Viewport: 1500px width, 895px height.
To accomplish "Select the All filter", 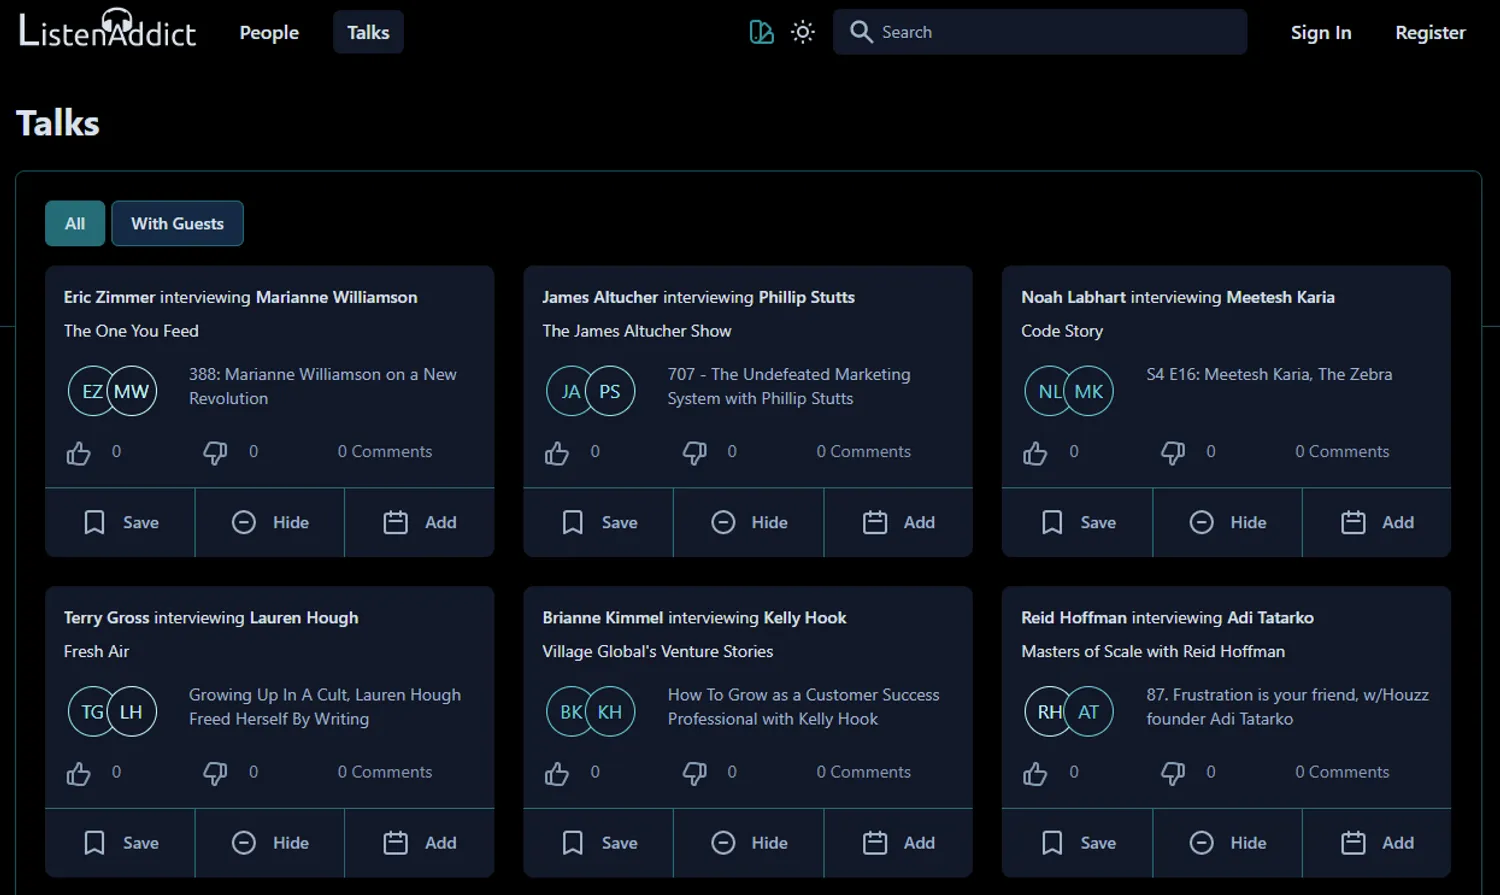I will [75, 223].
